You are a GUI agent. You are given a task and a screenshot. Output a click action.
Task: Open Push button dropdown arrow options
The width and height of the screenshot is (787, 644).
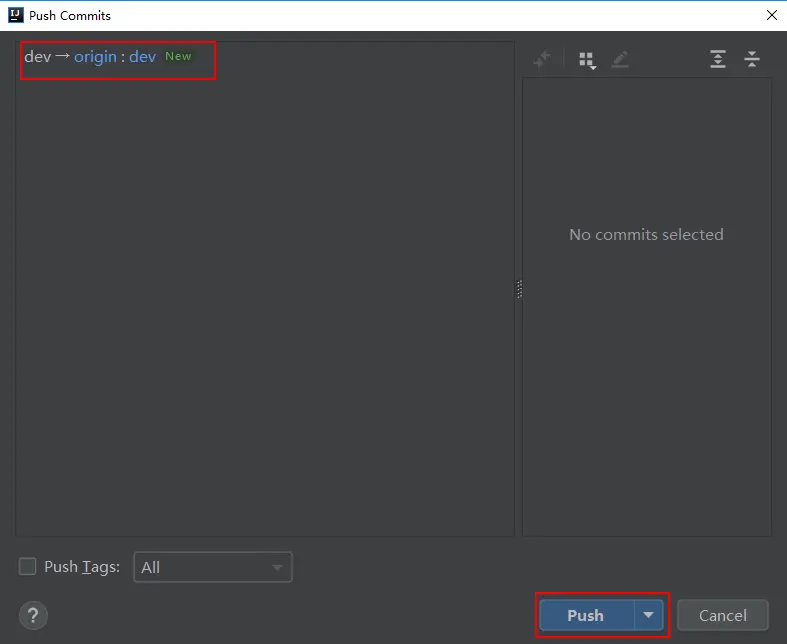click(x=648, y=615)
